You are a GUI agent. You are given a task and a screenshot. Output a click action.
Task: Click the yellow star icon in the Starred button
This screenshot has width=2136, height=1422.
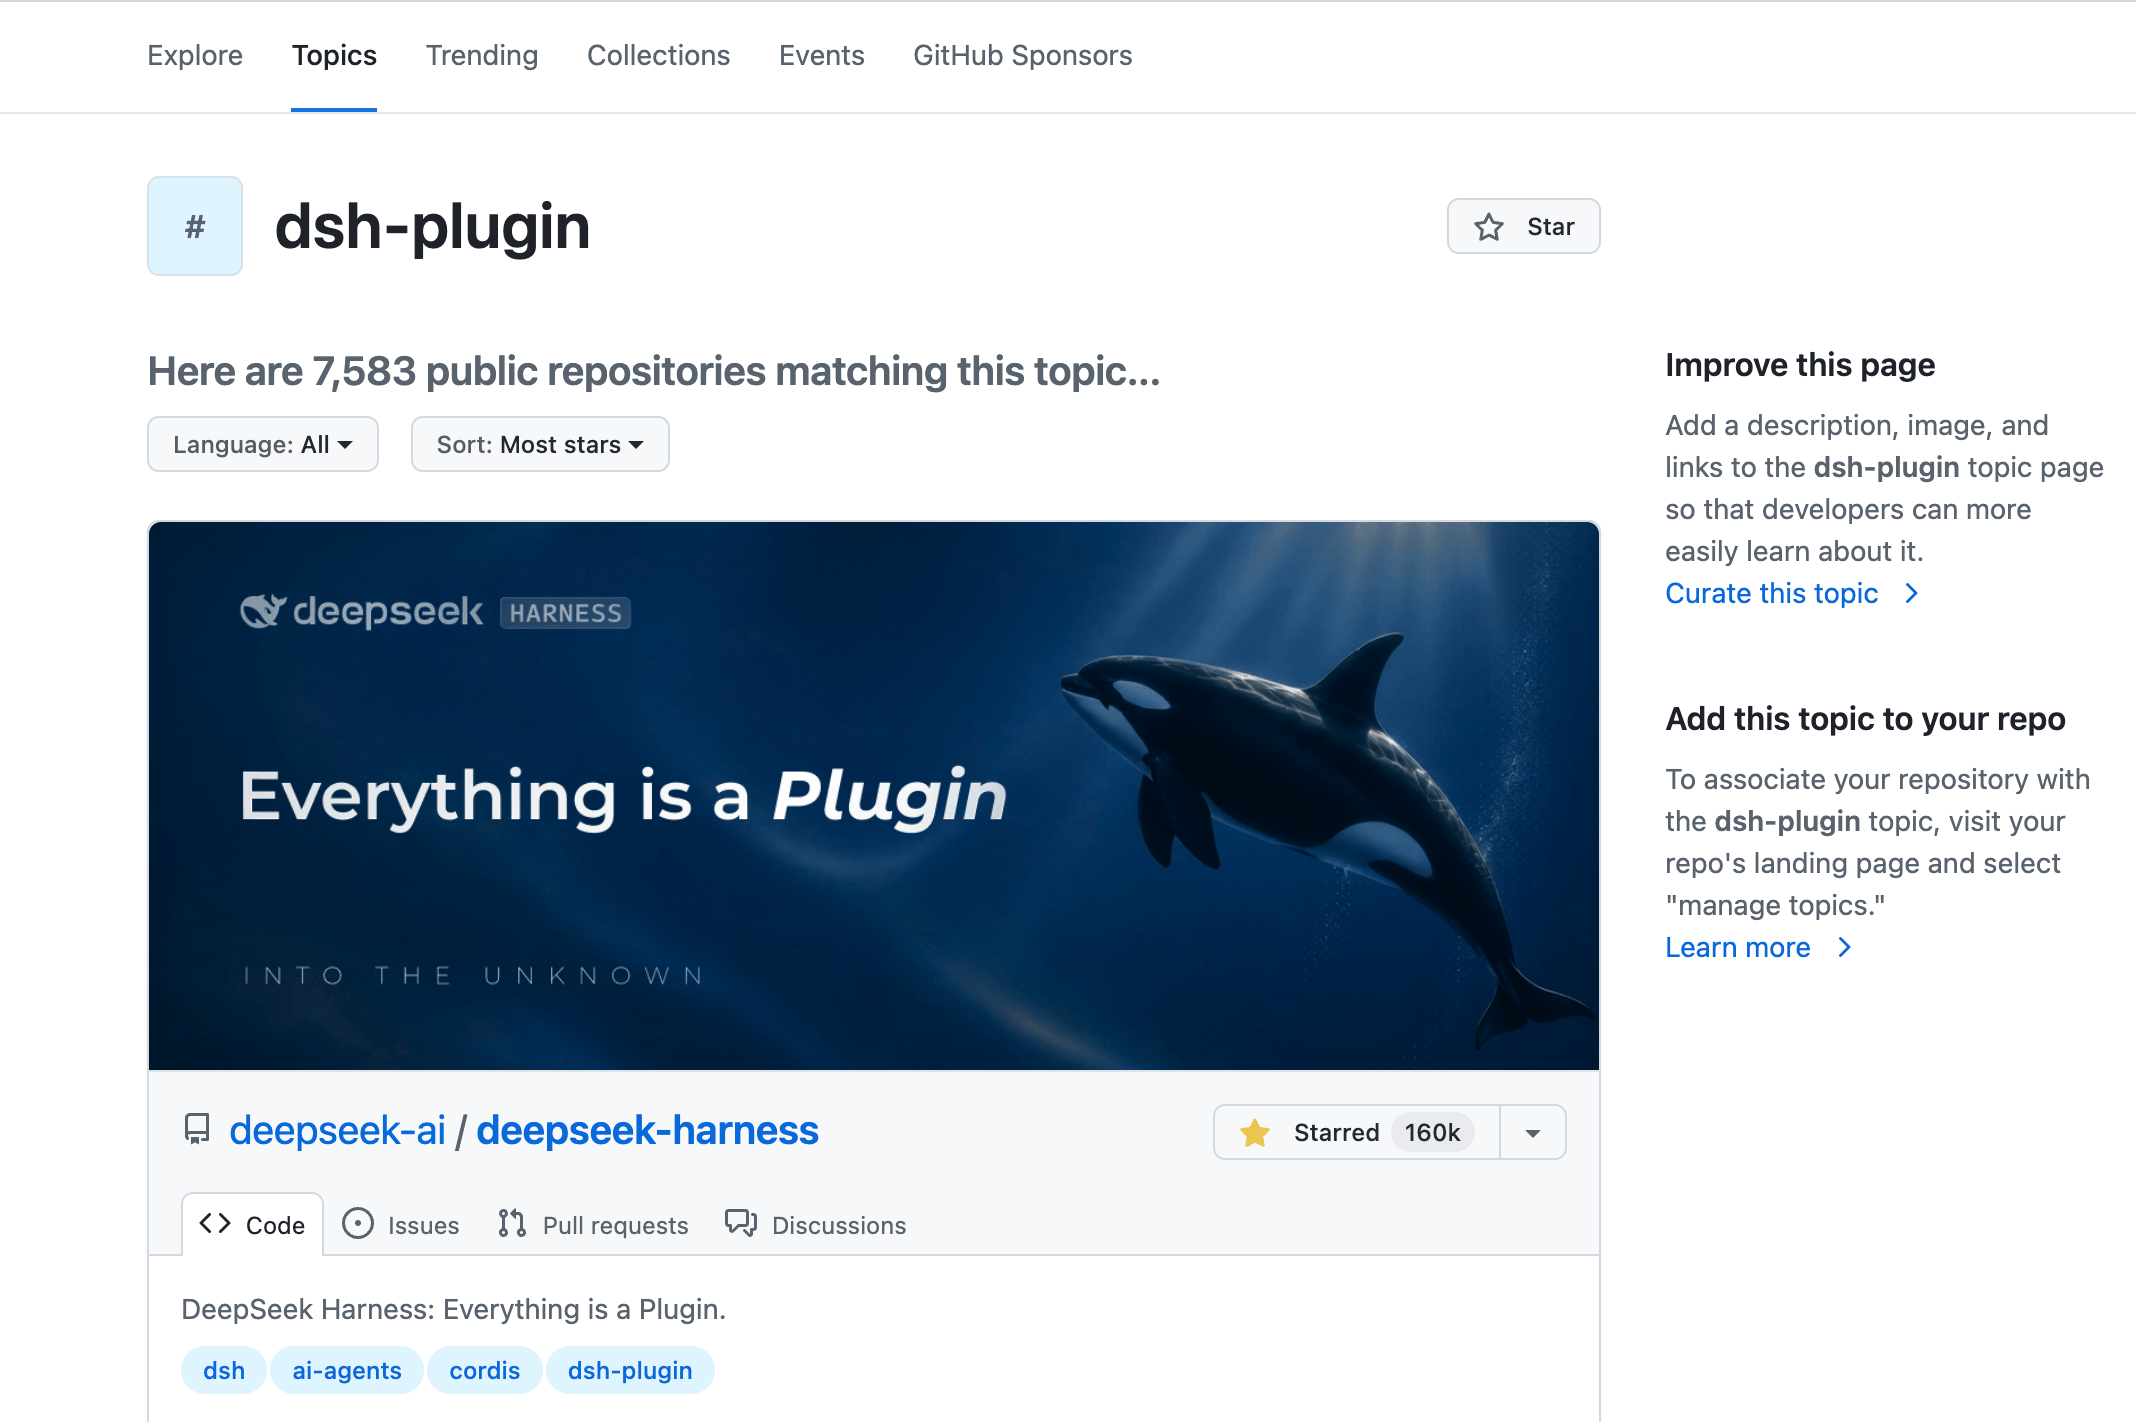tap(1255, 1132)
